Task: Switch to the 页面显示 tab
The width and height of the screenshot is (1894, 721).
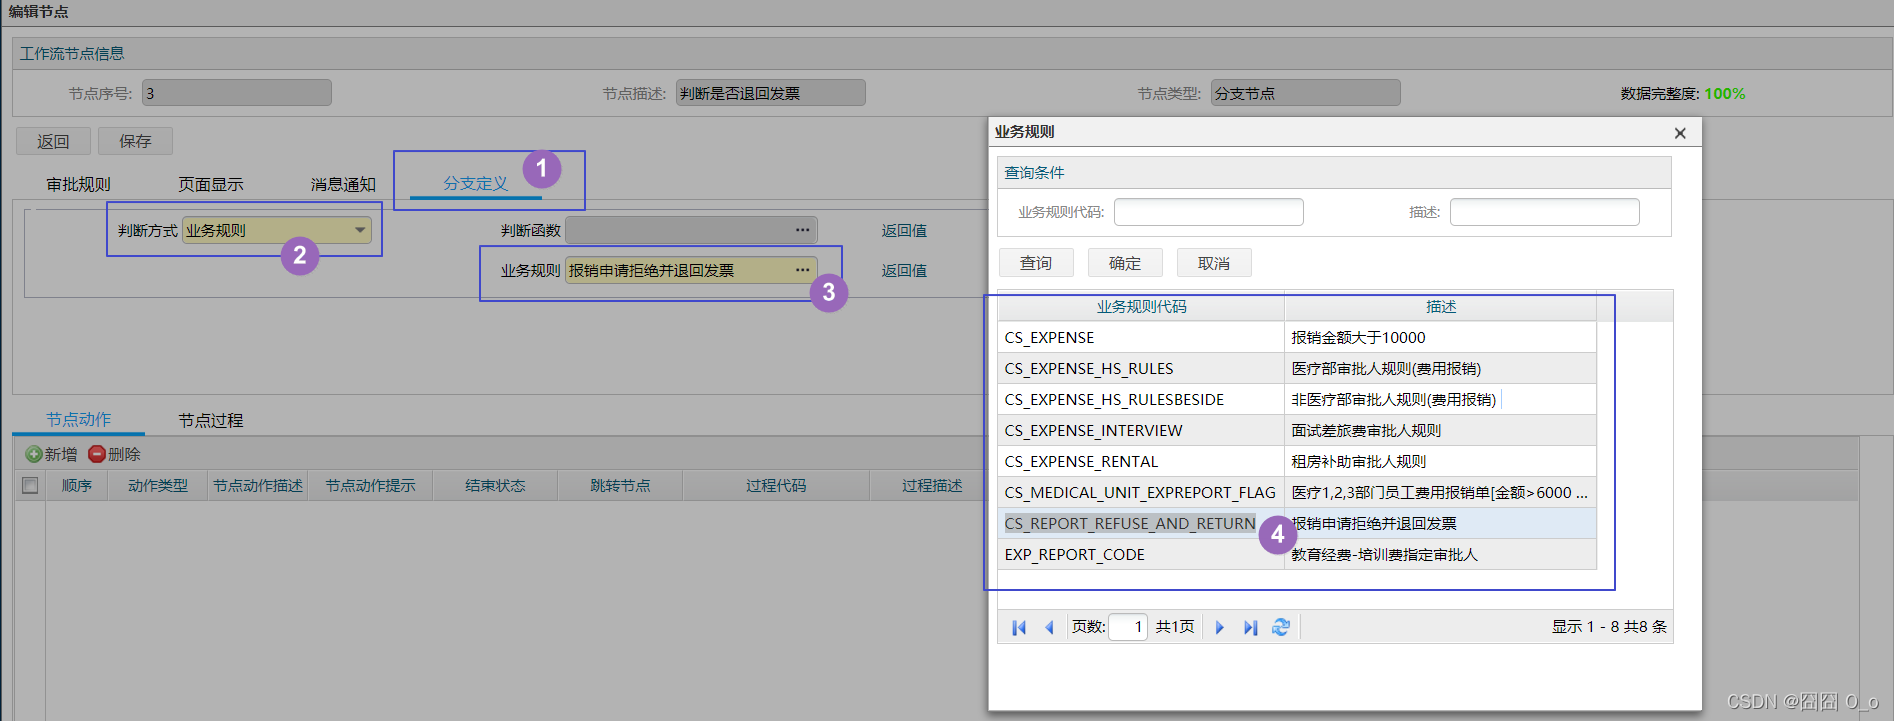Action: click(x=210, y=184)
